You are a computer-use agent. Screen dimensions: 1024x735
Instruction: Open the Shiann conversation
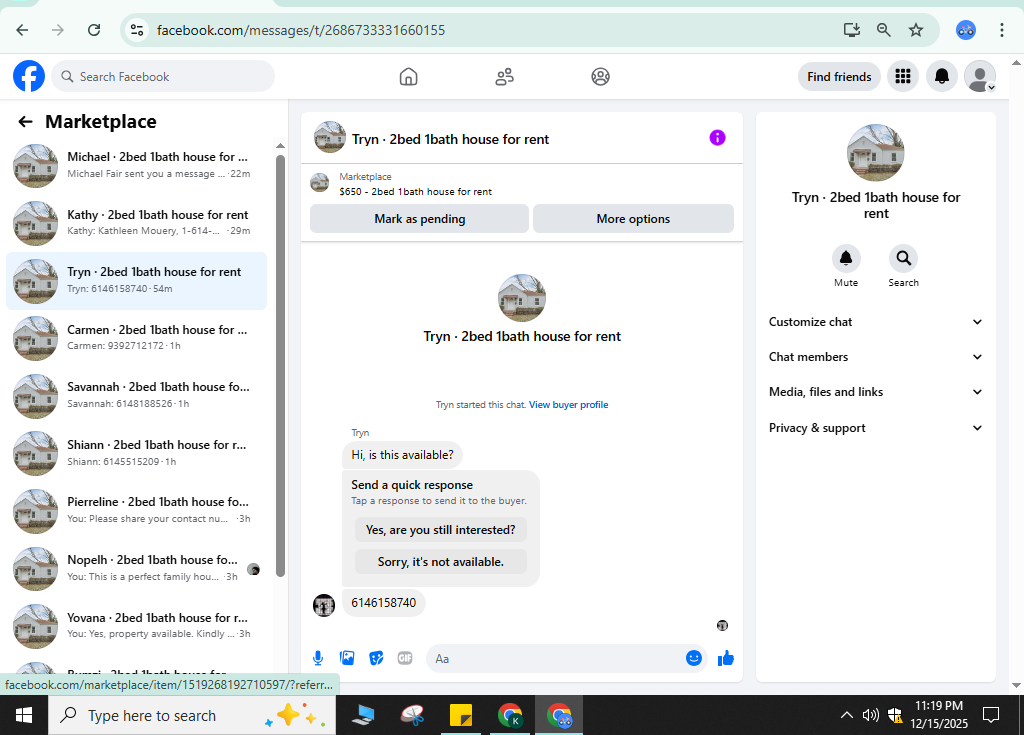point(136,453)
